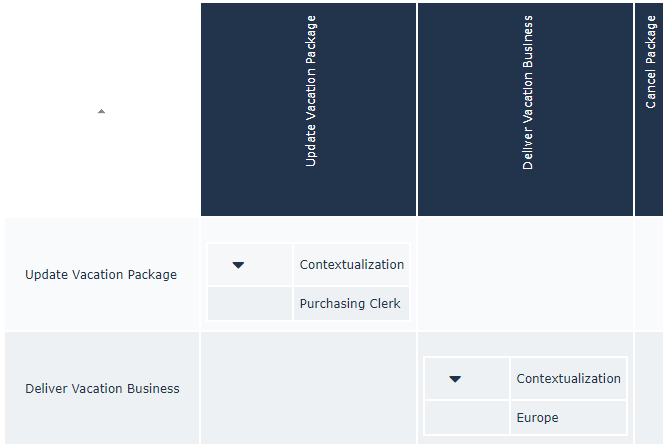Screen dimensions: 669x447
Task: Click the Update Vacation Package row label
Action: tap(101, 275)
